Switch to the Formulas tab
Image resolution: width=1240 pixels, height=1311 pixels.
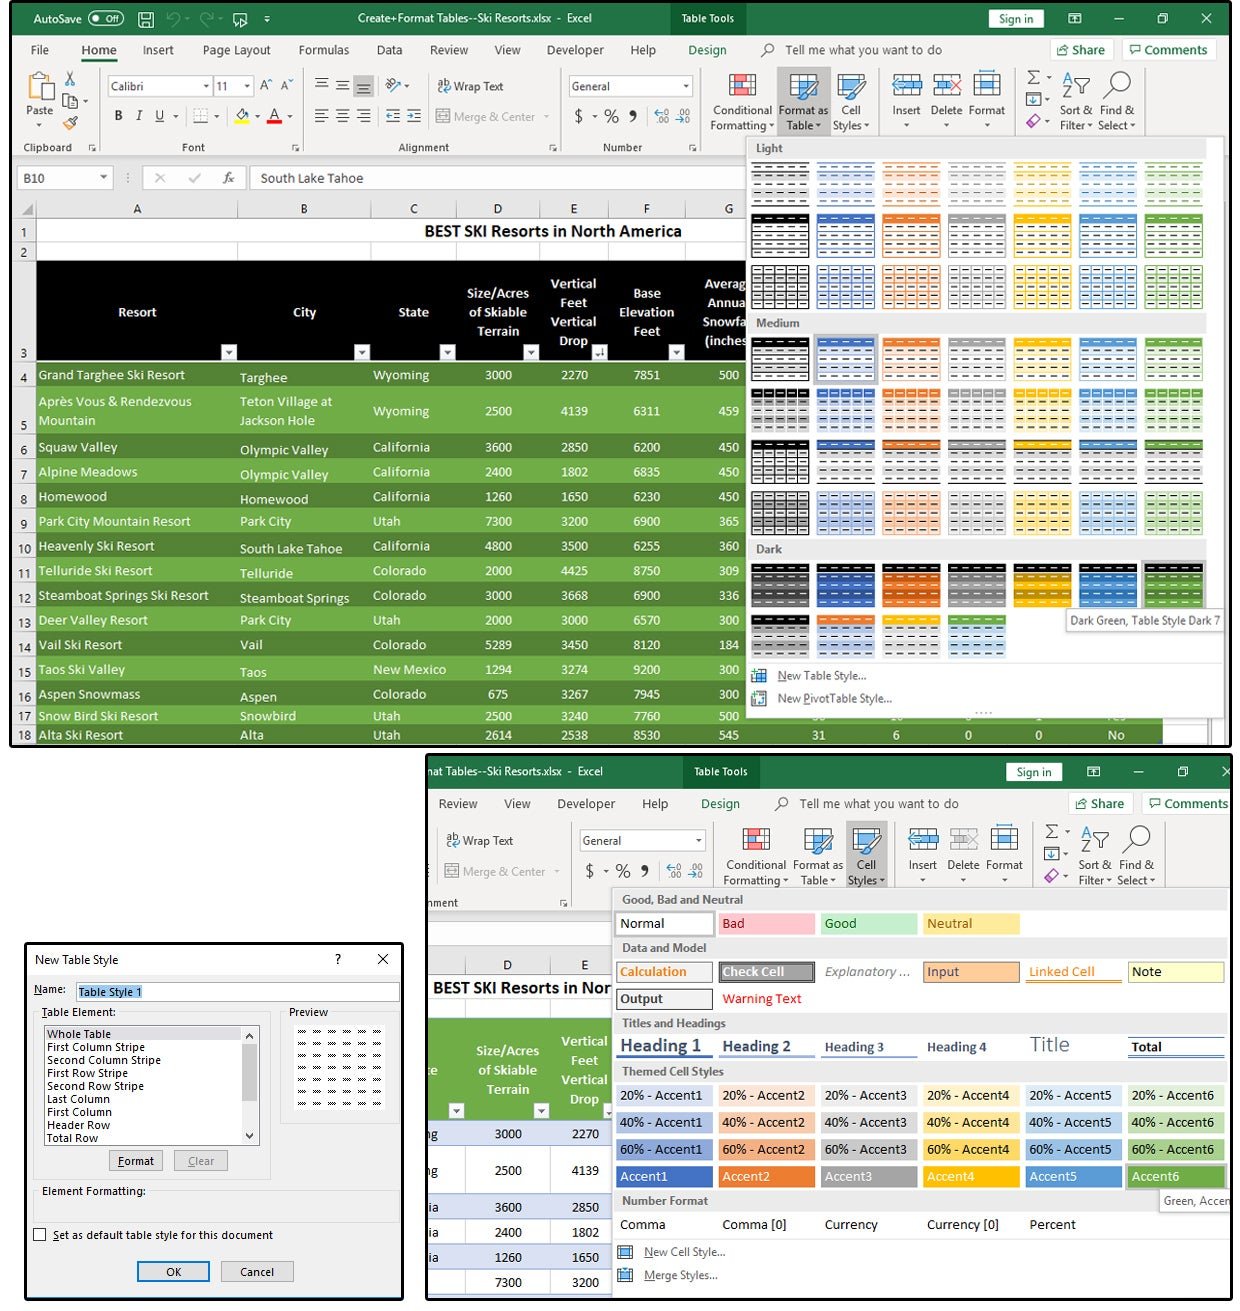[x=324, y=50]
